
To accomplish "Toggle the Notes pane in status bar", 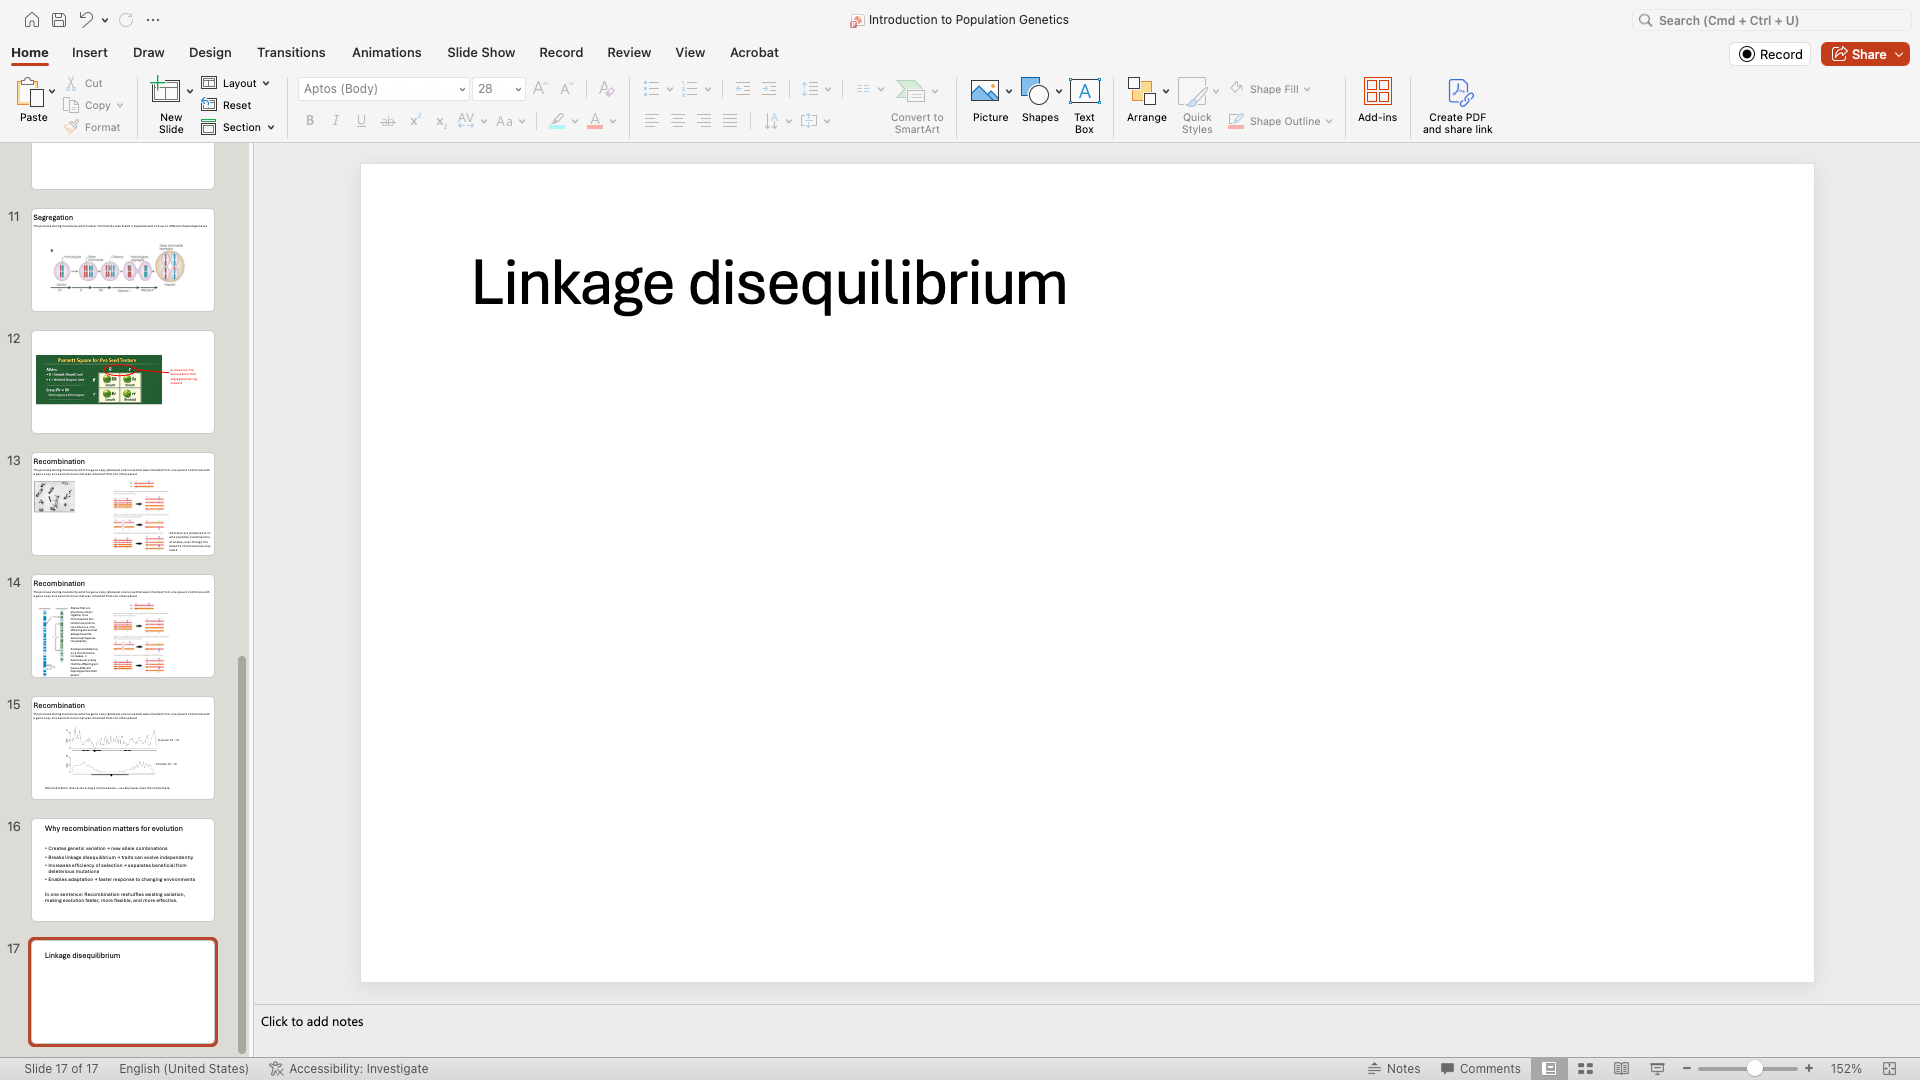I will 1394,1068.
